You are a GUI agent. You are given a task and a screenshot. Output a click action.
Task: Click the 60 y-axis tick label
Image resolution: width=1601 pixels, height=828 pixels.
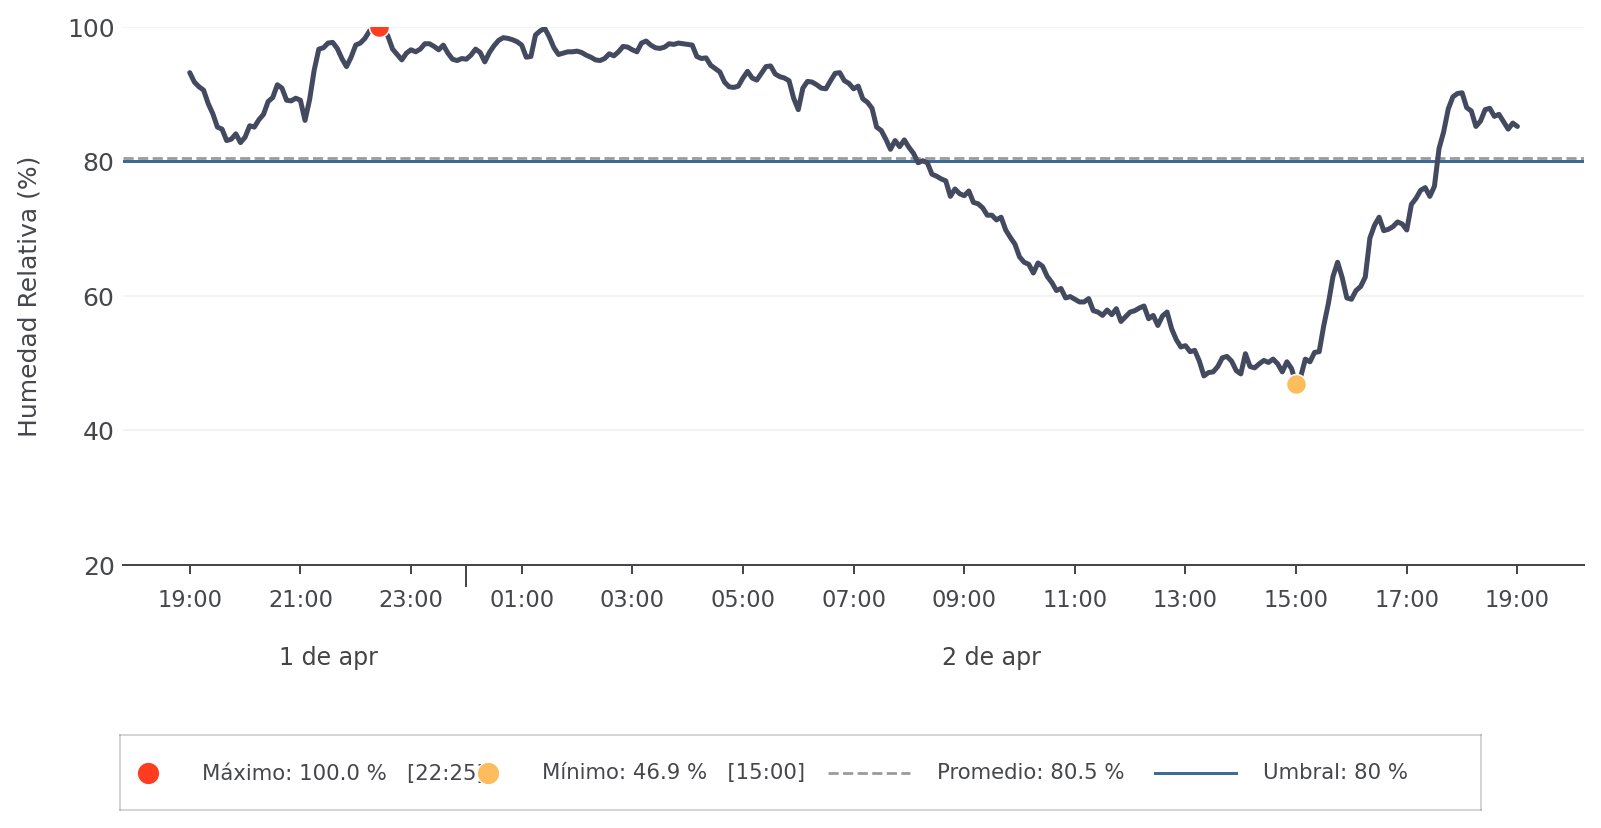pos(98,298)
